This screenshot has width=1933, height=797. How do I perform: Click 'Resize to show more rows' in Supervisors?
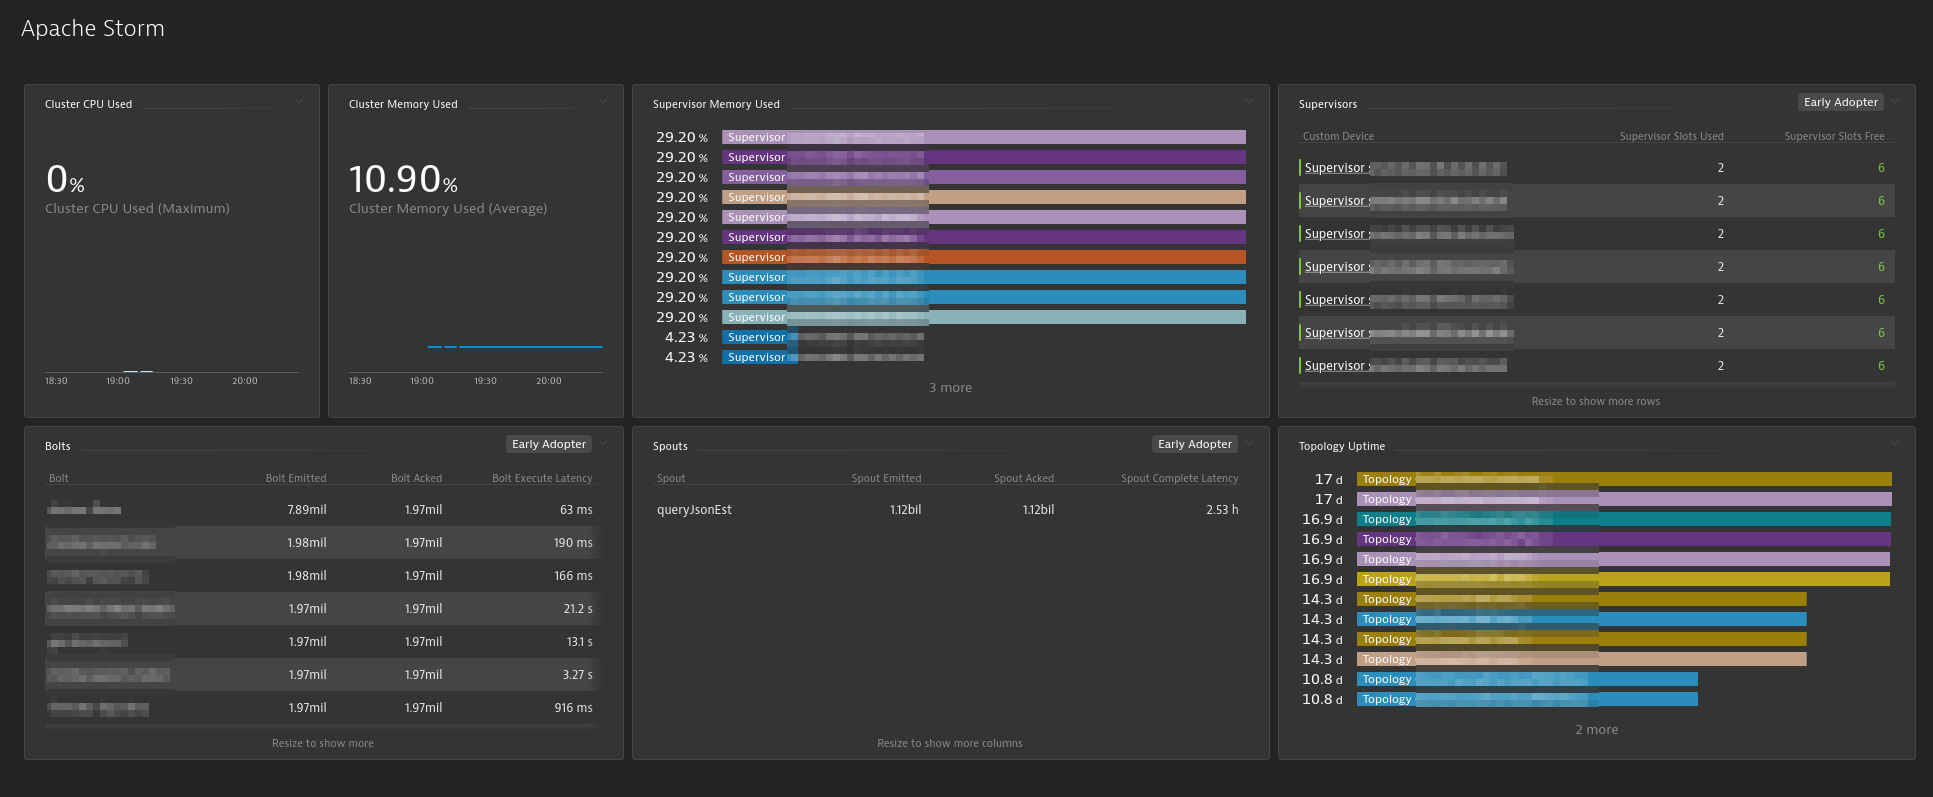click(1596, 401)
